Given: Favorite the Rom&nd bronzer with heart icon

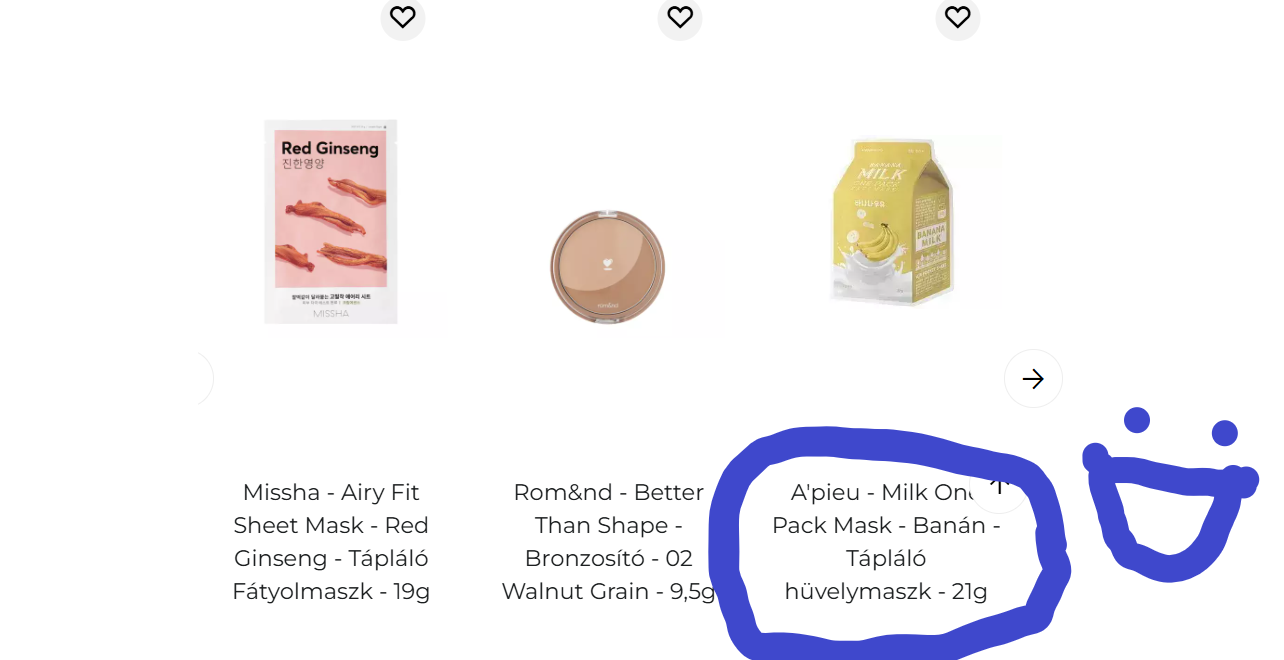Looking at the screenshot, I should click(x=680, y=17).
